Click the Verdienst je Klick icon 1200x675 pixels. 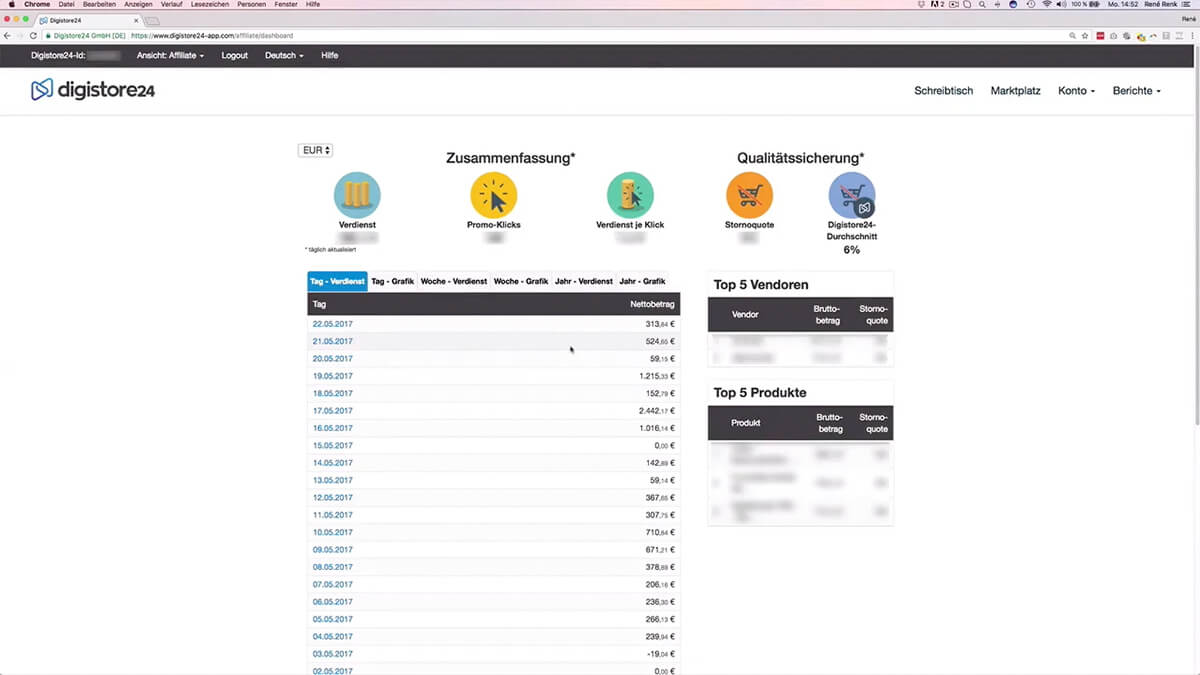[x=630, y=195]
